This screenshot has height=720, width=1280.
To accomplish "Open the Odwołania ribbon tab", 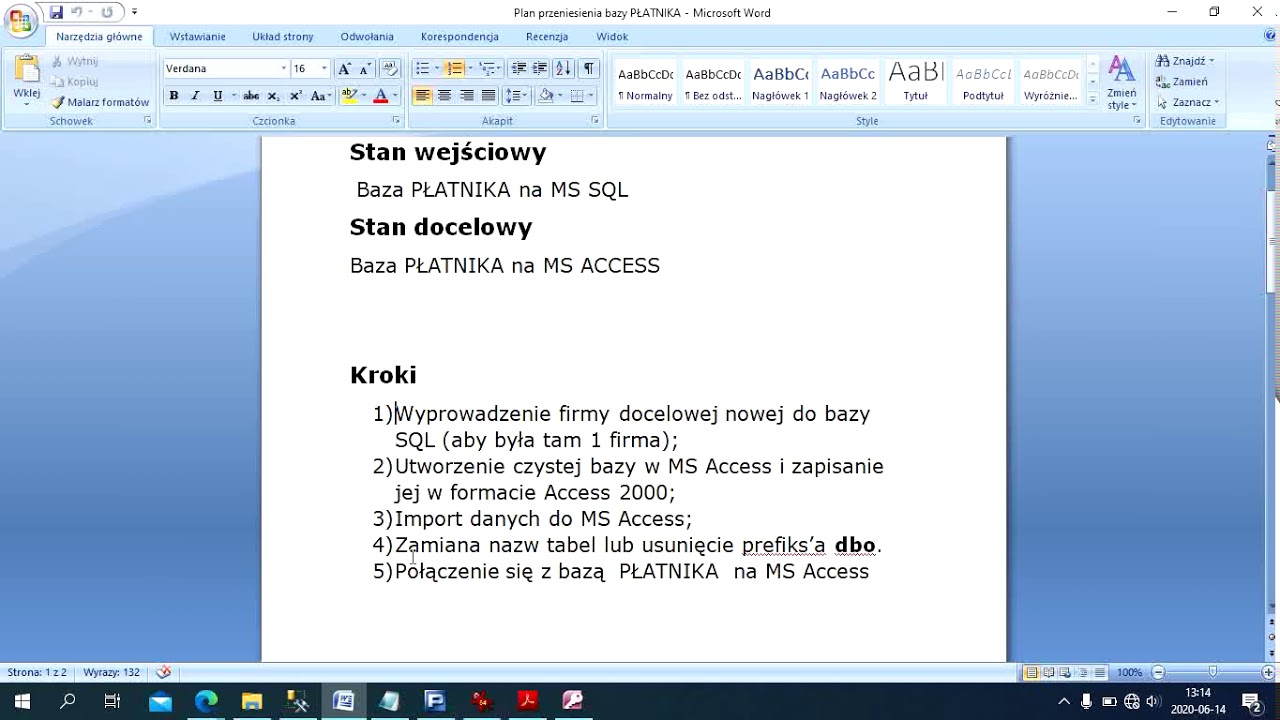I will [x=367, y=37].
